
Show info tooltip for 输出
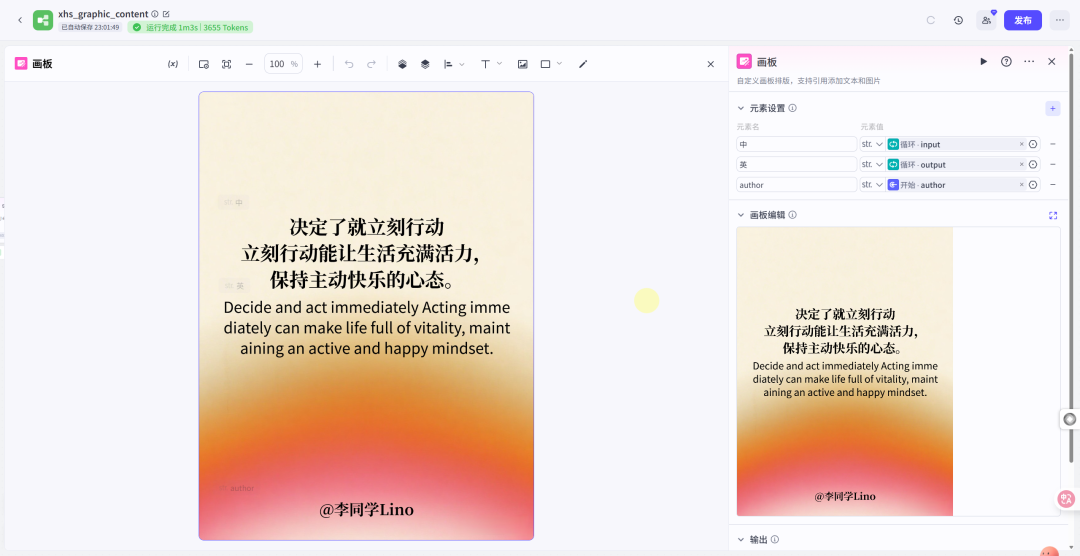(776, 539)
